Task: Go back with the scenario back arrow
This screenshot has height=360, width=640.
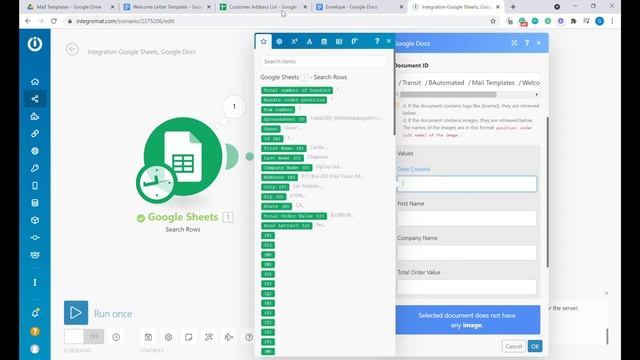Action: (72, 49)
